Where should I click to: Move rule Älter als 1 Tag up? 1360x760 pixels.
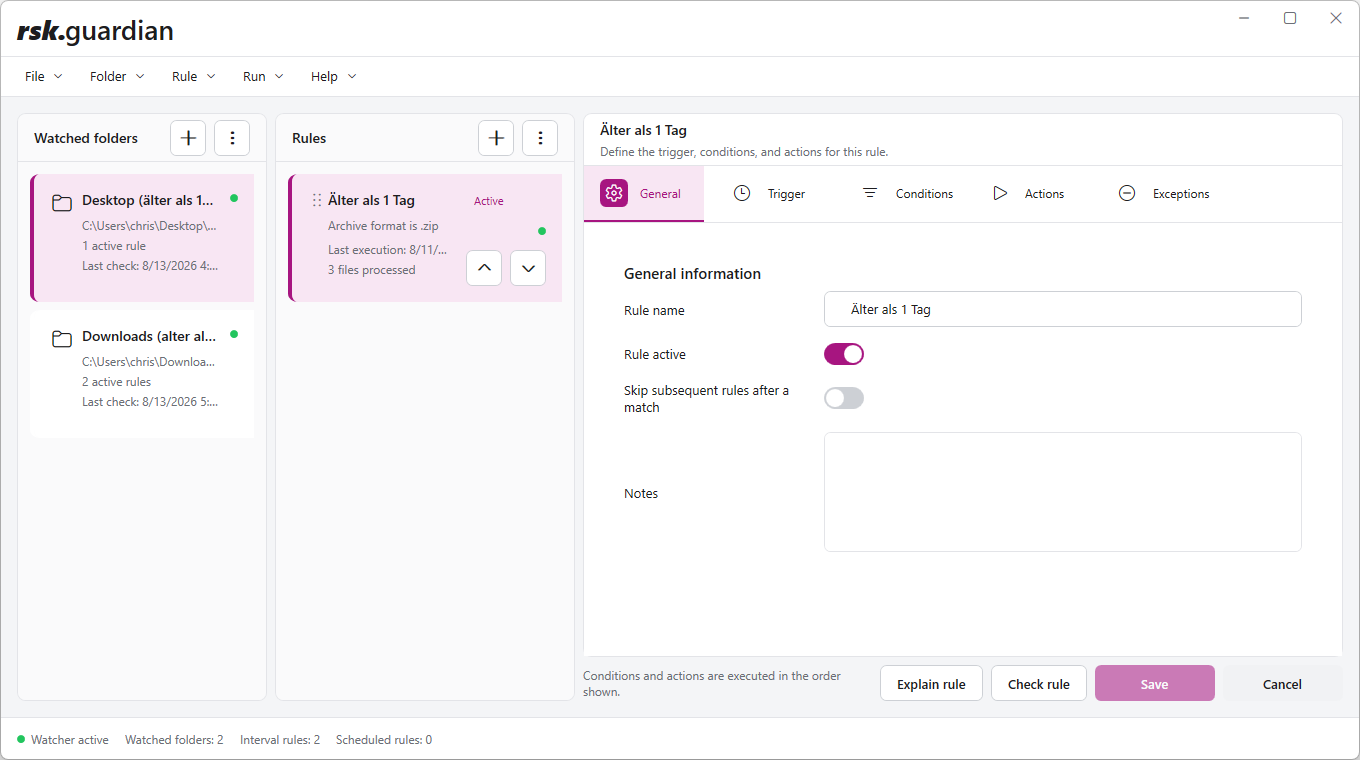pyautogui.click(x=484, y=268)
